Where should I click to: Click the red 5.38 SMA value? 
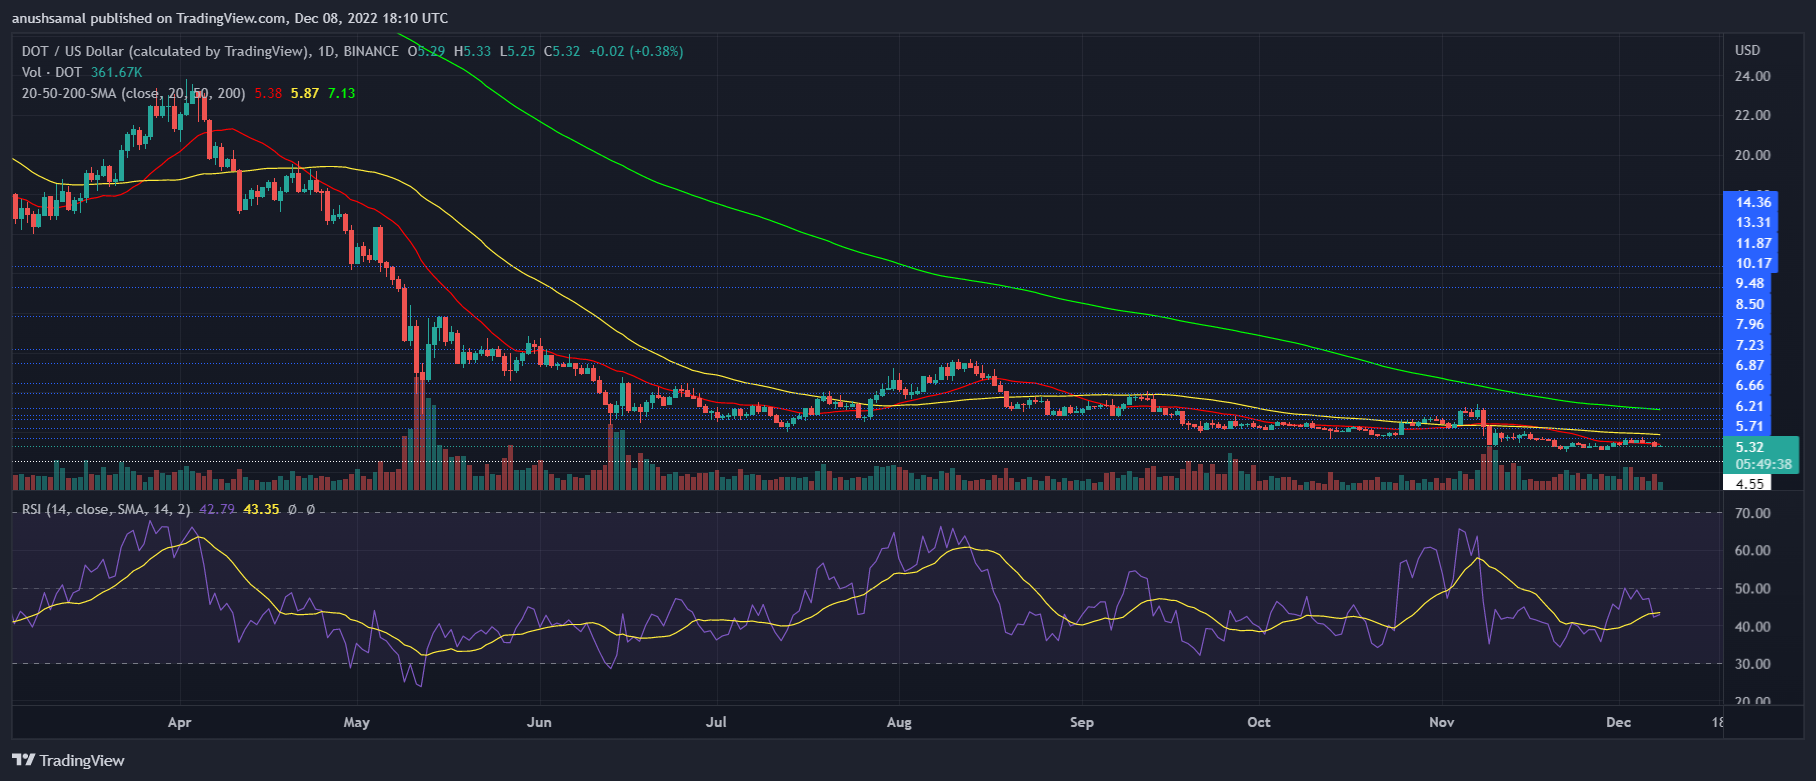(268, 93)
